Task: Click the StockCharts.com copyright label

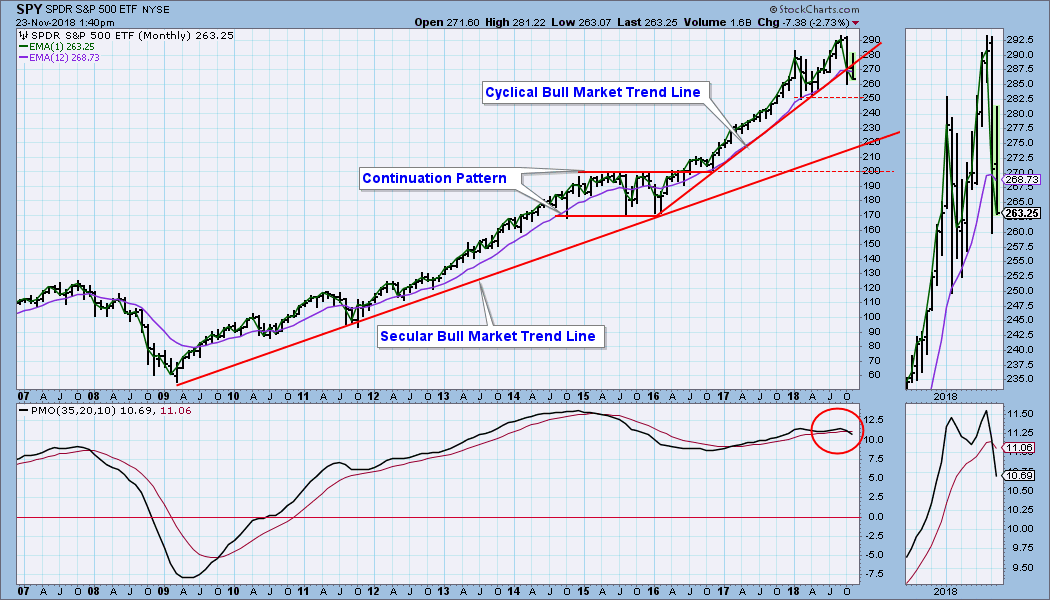Action: point(814,9)
